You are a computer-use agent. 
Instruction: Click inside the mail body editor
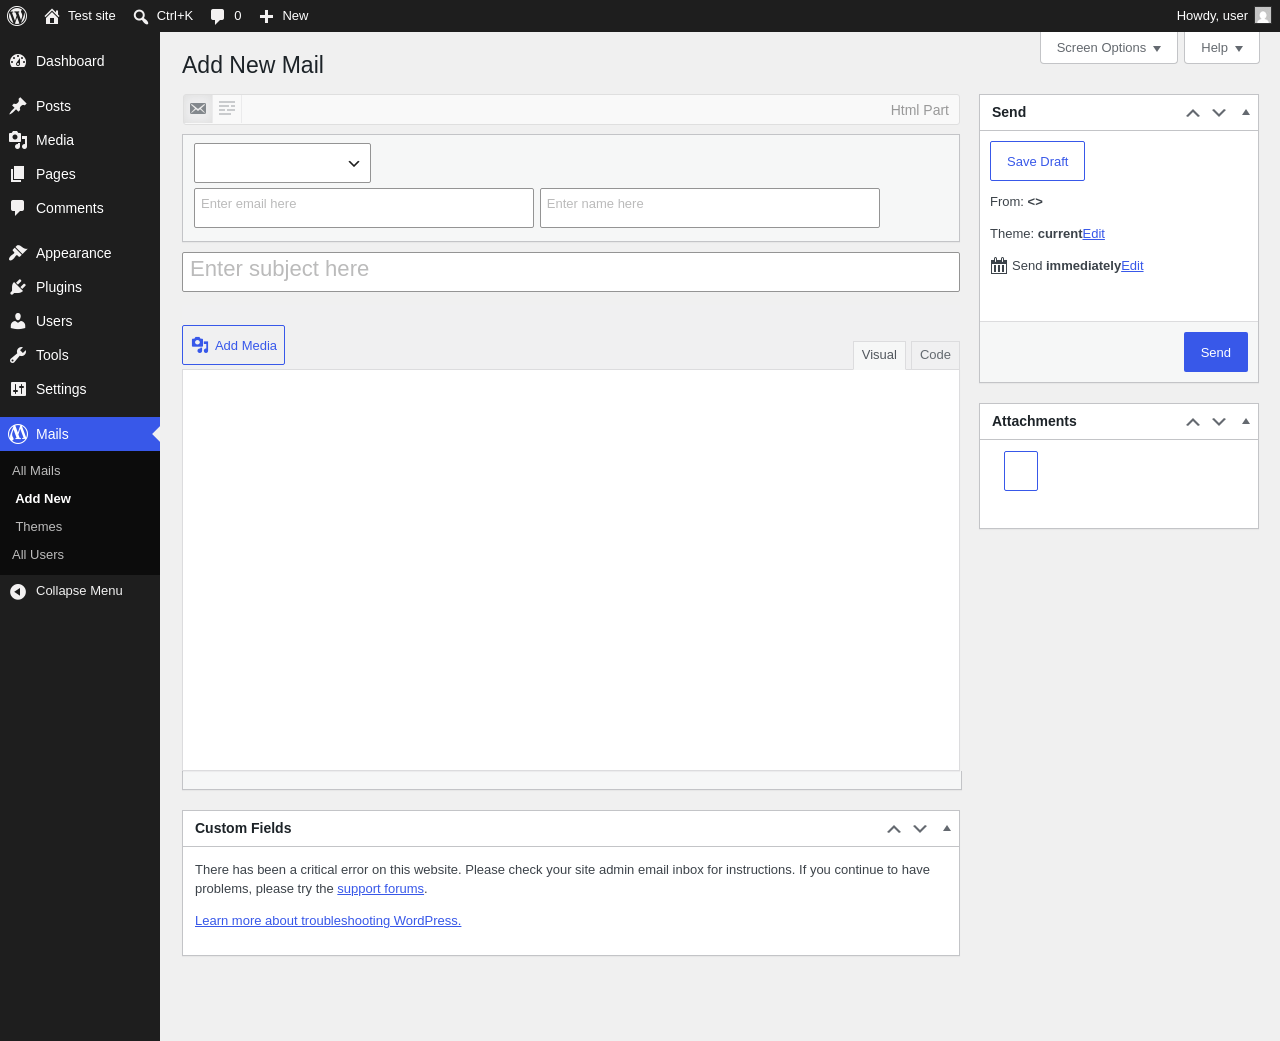pyautogui.click(x=571, y=570)
